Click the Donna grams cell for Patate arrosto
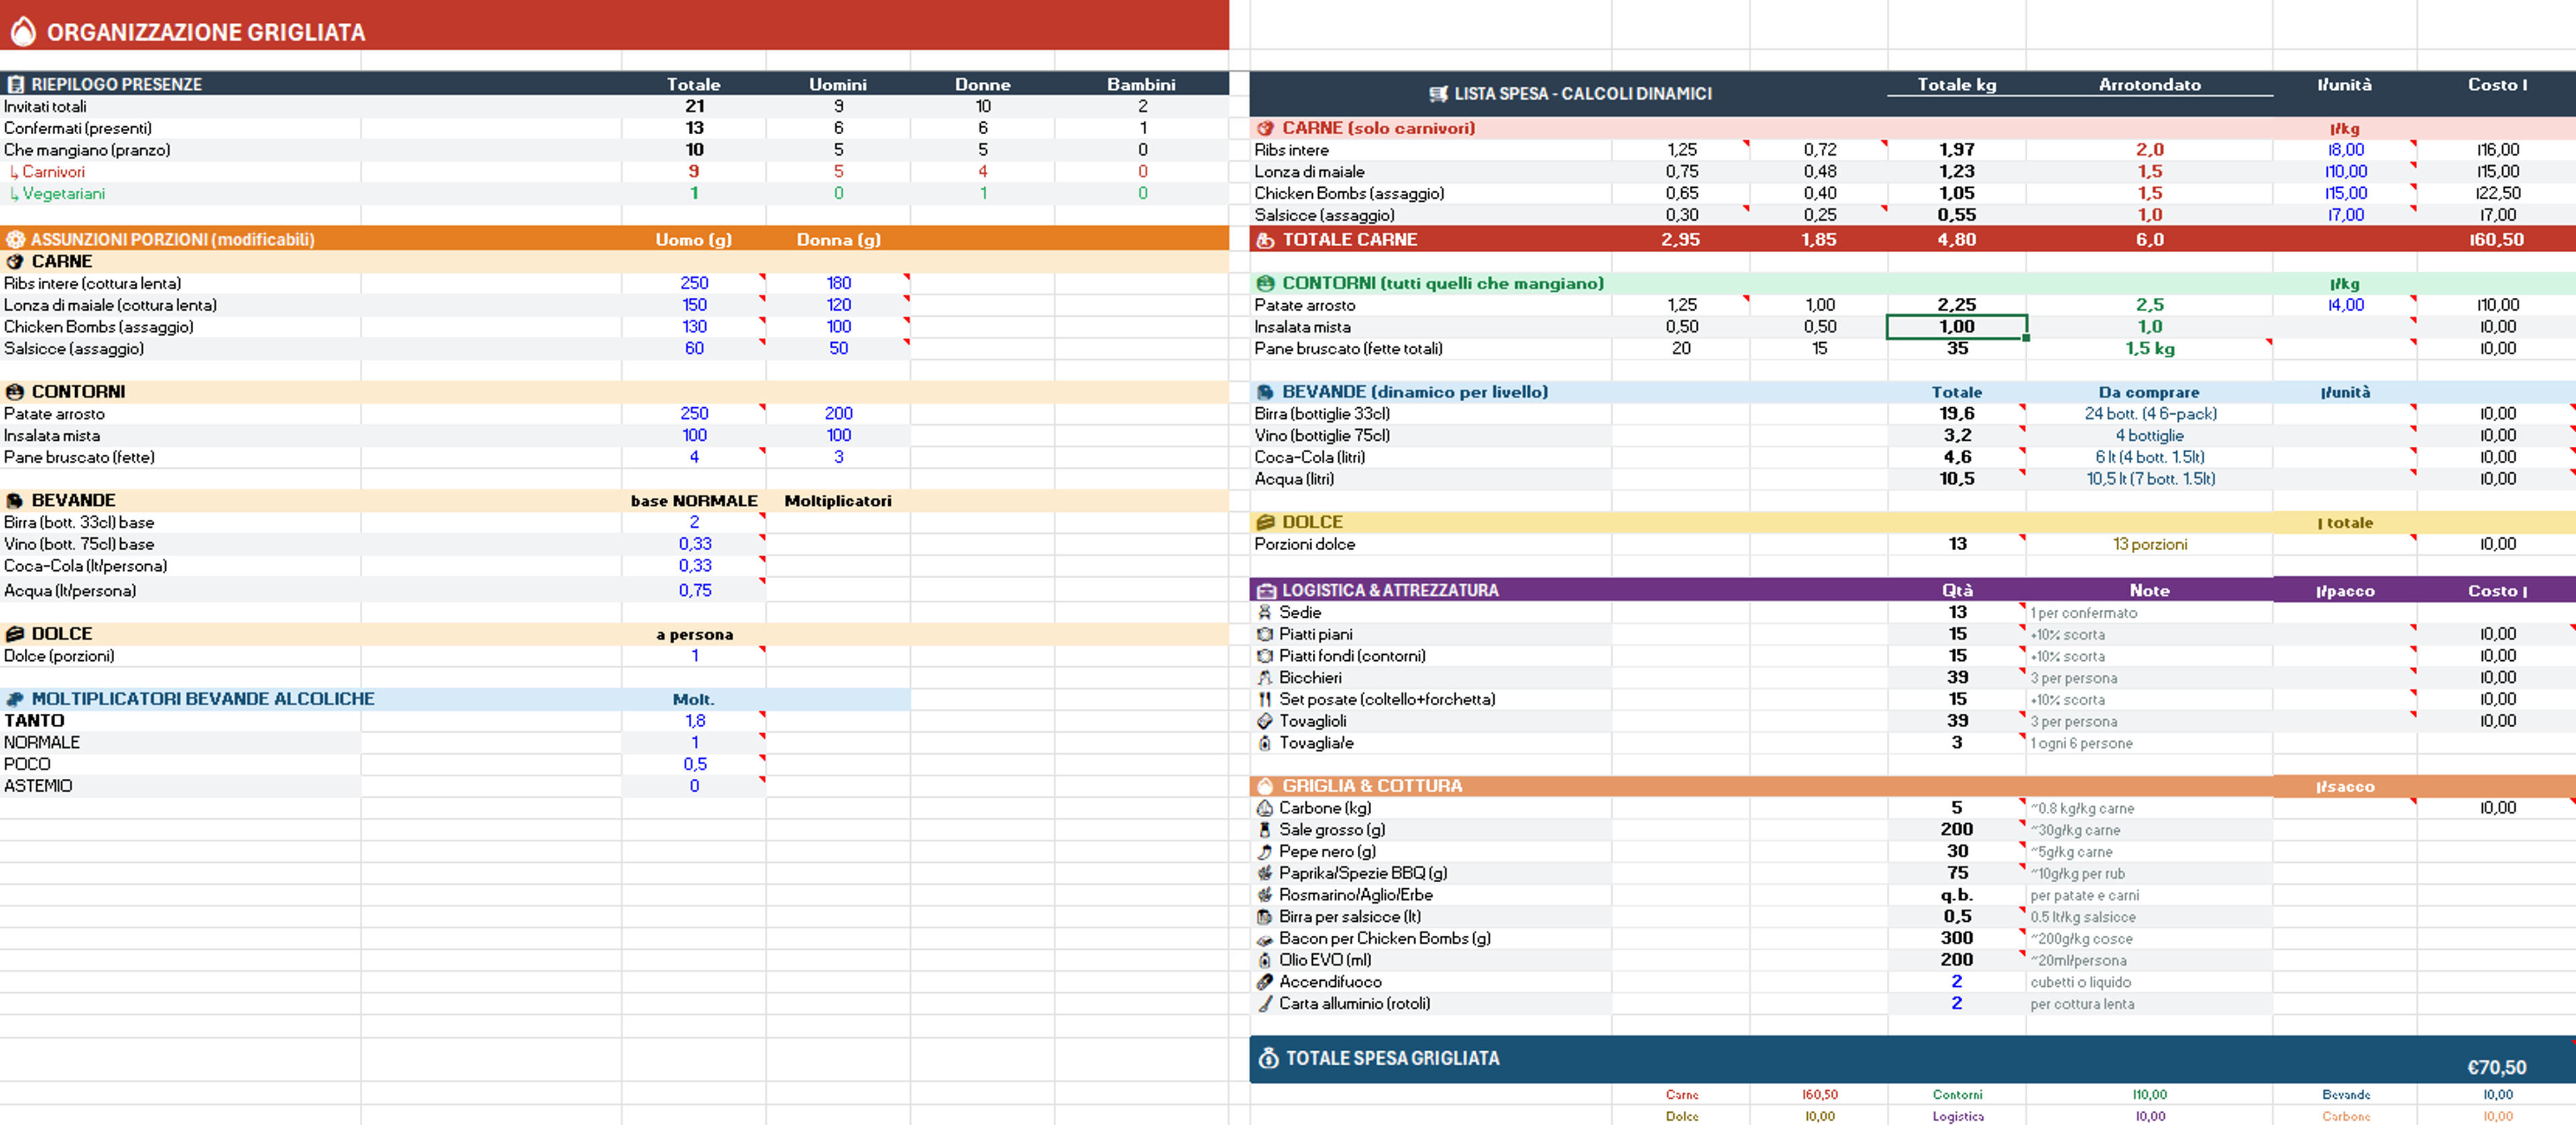 [x=838, y=413]
